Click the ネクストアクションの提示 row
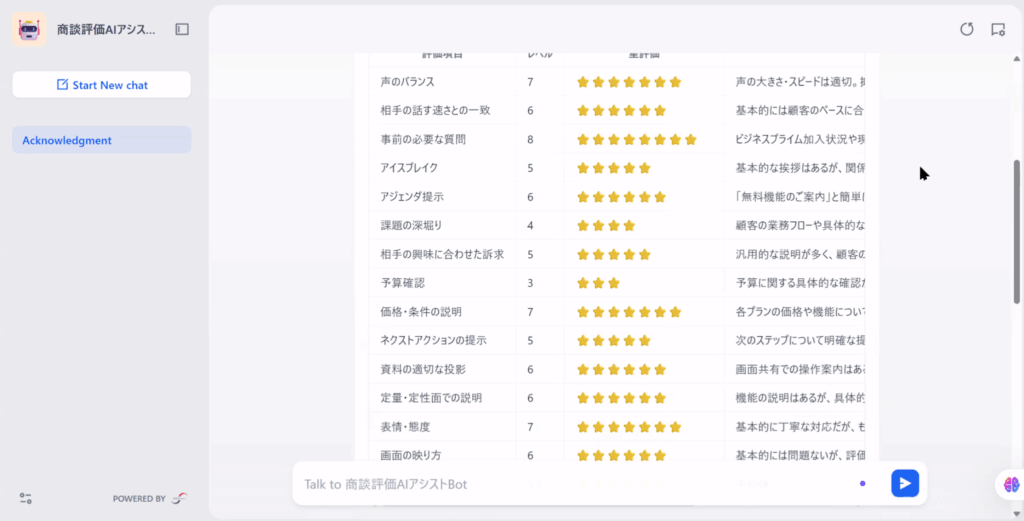 433,340
